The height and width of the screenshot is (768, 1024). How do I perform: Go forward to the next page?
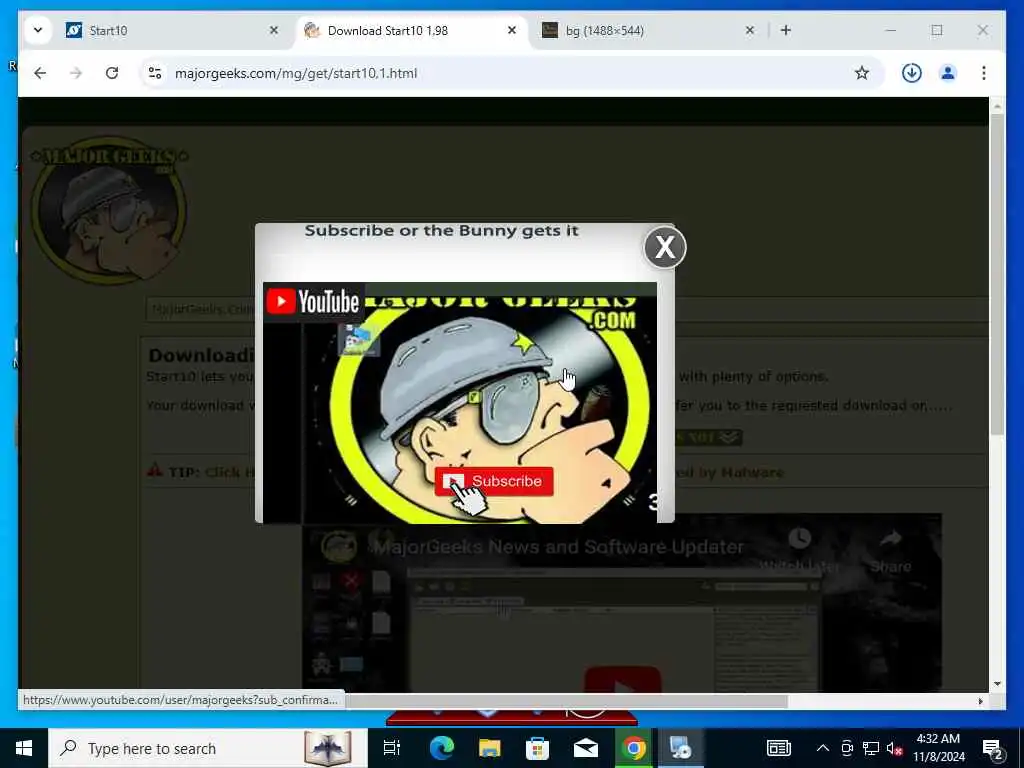click(x=76, y=73)
